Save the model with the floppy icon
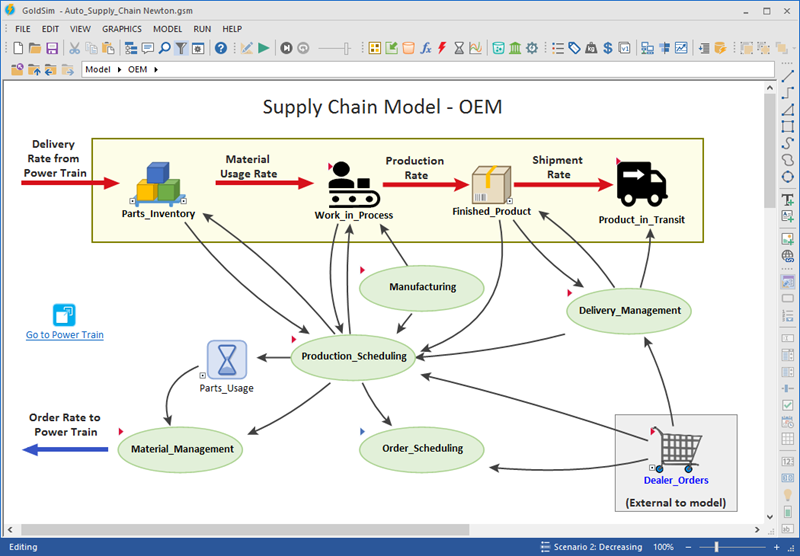The height and width of the screenshot is (556, 800). click(x=52, y=48)
